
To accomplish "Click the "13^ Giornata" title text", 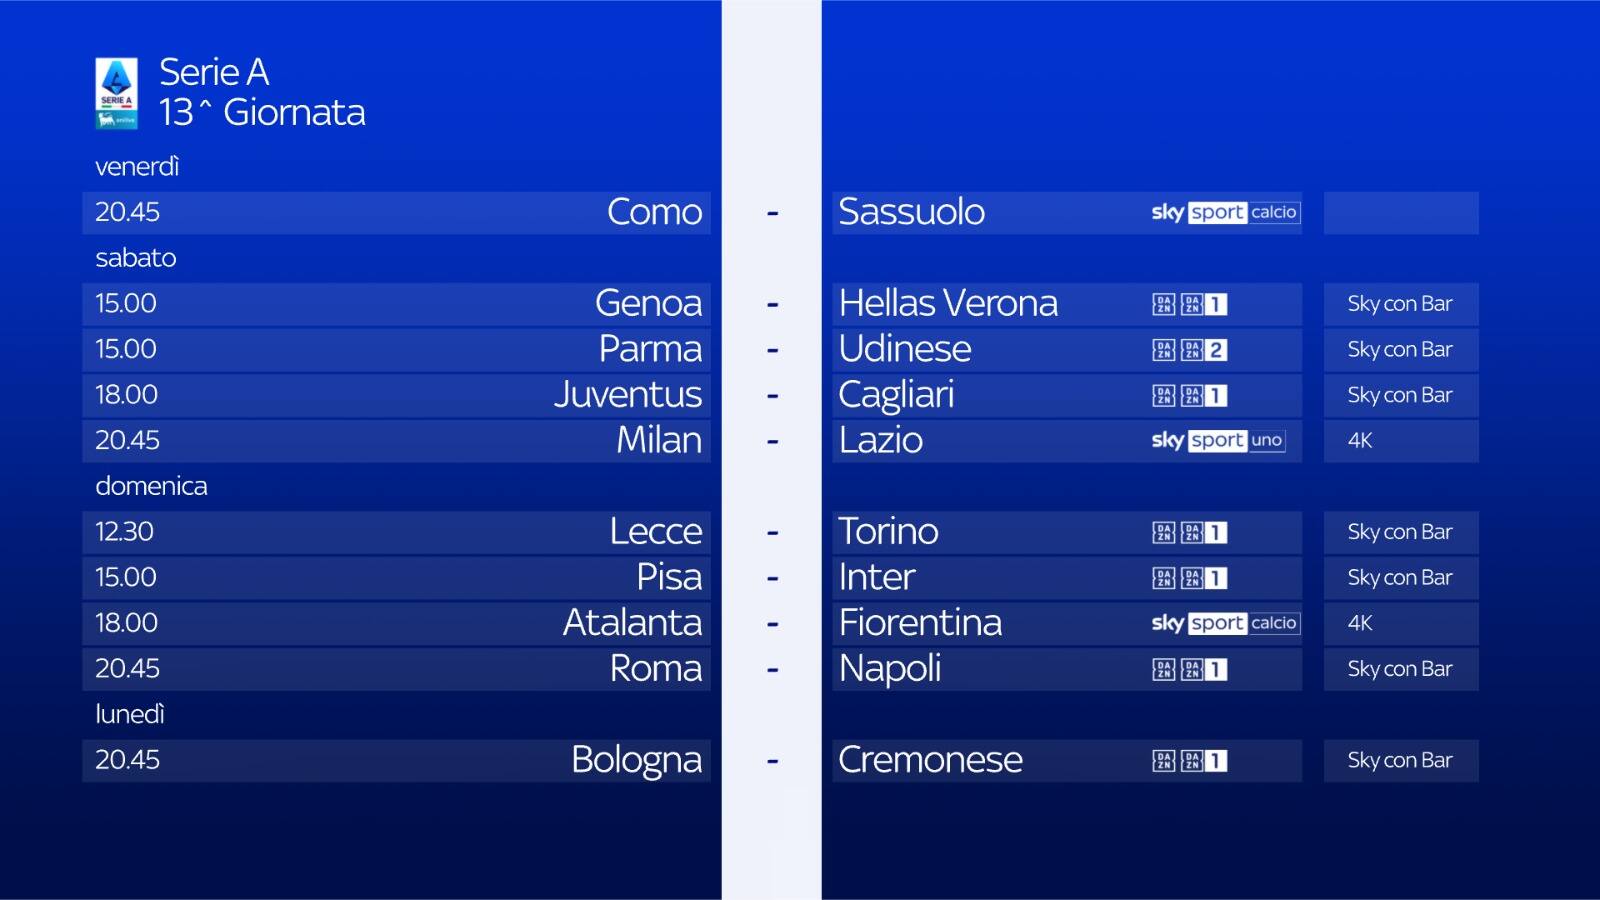I will pyautogui.click(x=262, y=112).
